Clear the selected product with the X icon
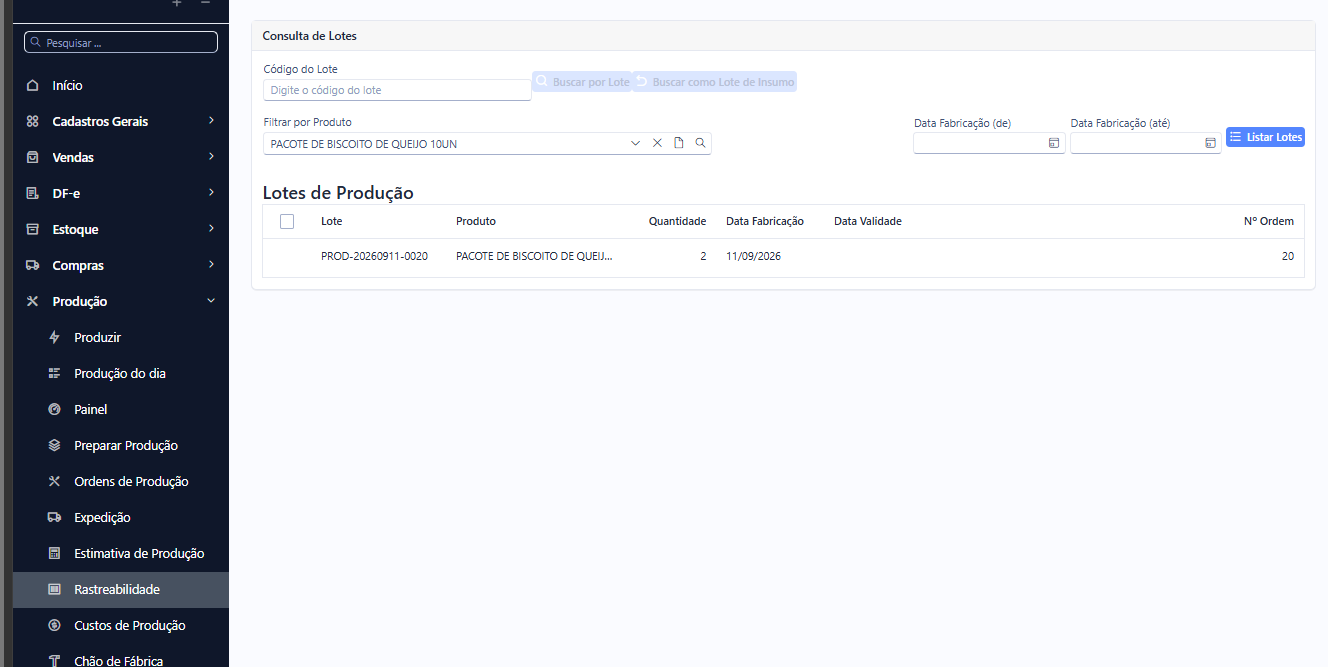Viewport: 1328px width, 667px height. (x=657, y=143)
